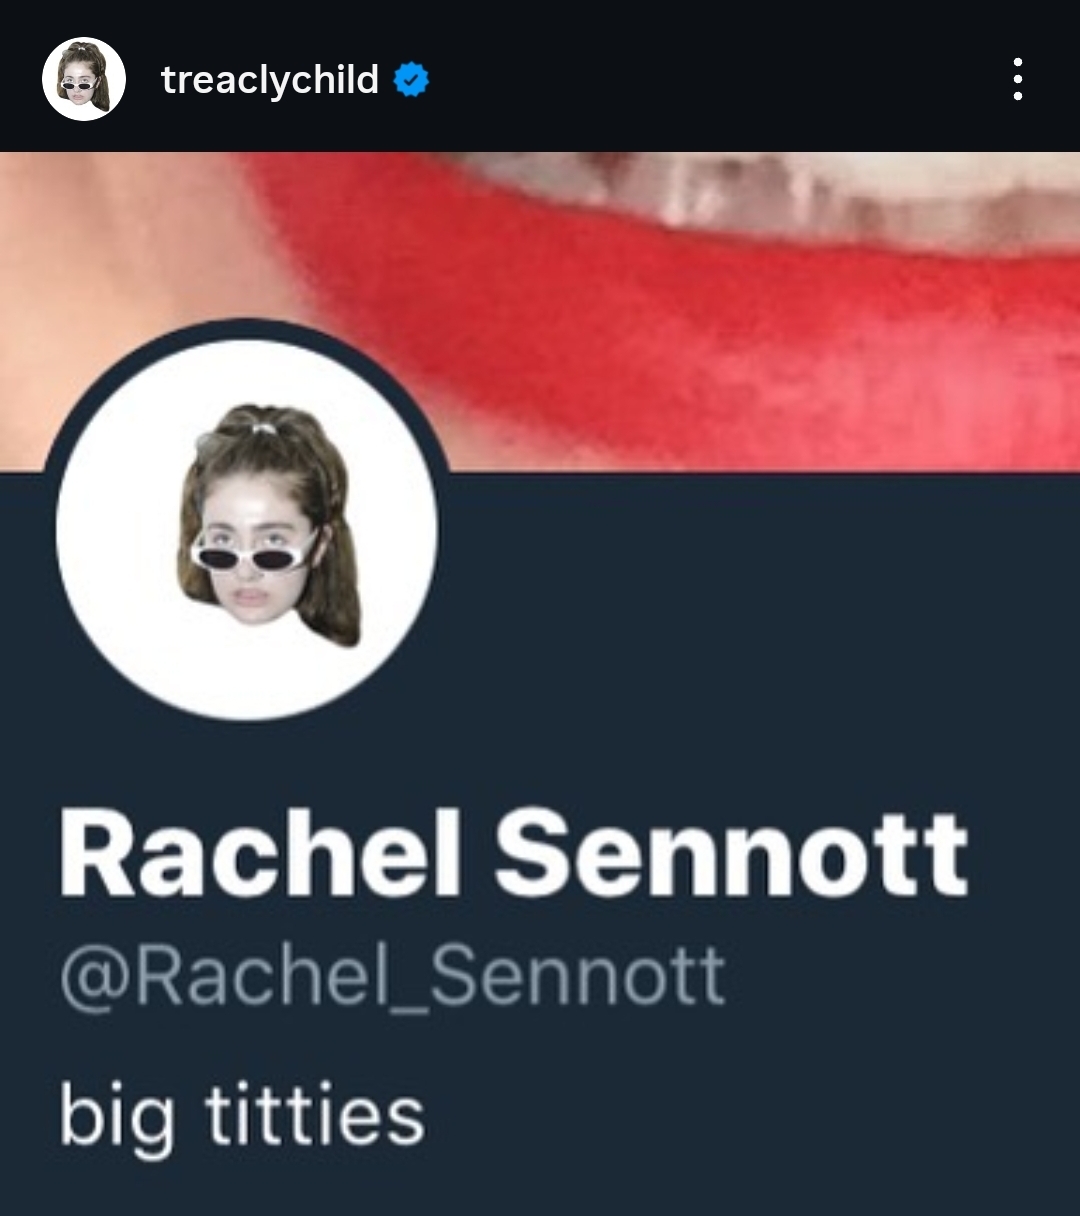The height and width of the screenshot is (1216, 1080).
Task: Click the blue verified badge
Action: click(411, 79)
